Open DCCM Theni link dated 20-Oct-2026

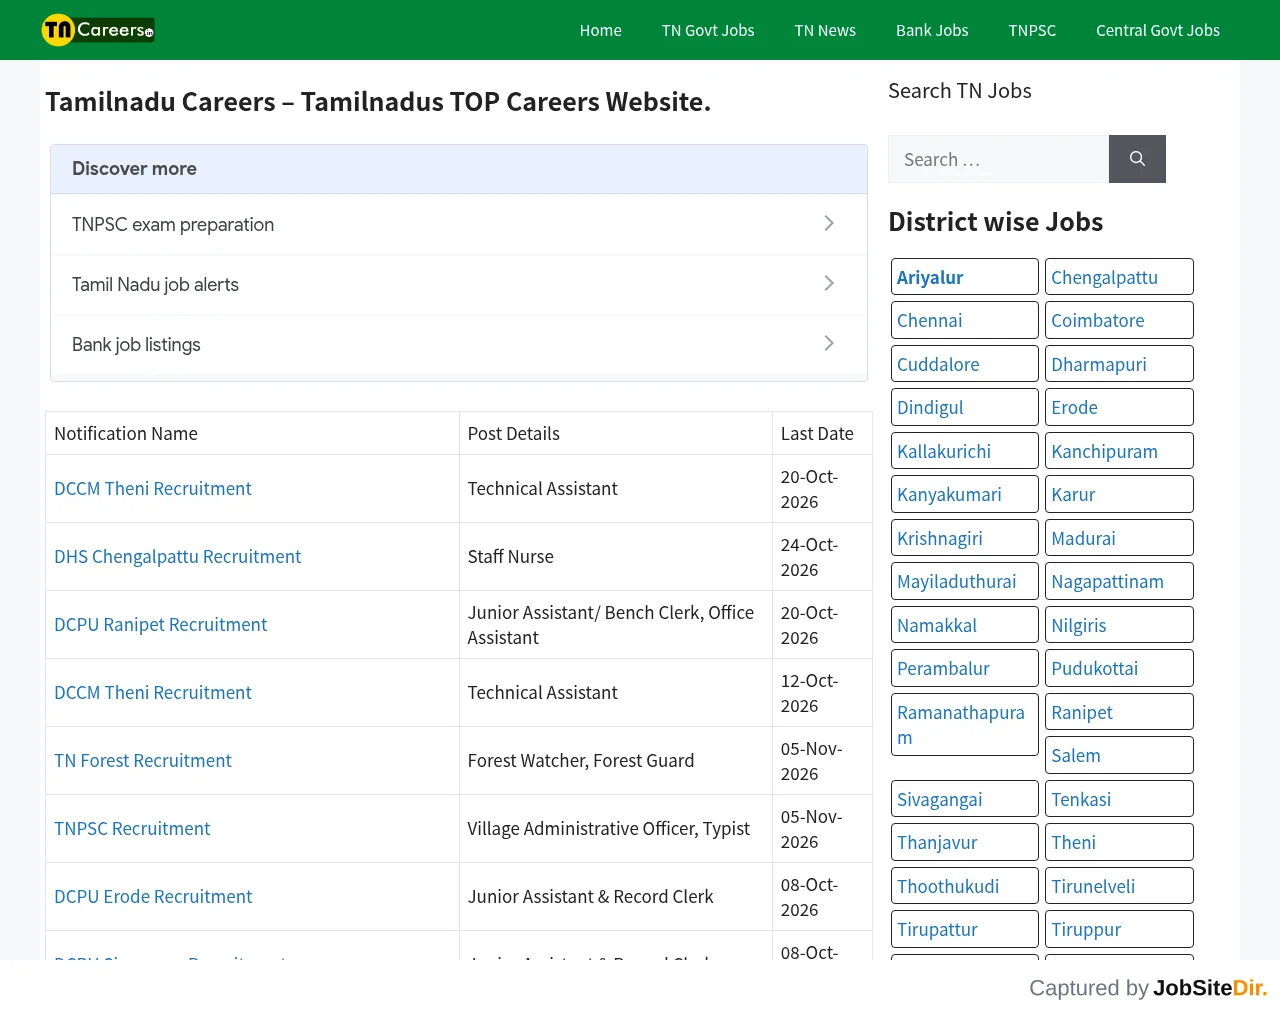point(153,489)
